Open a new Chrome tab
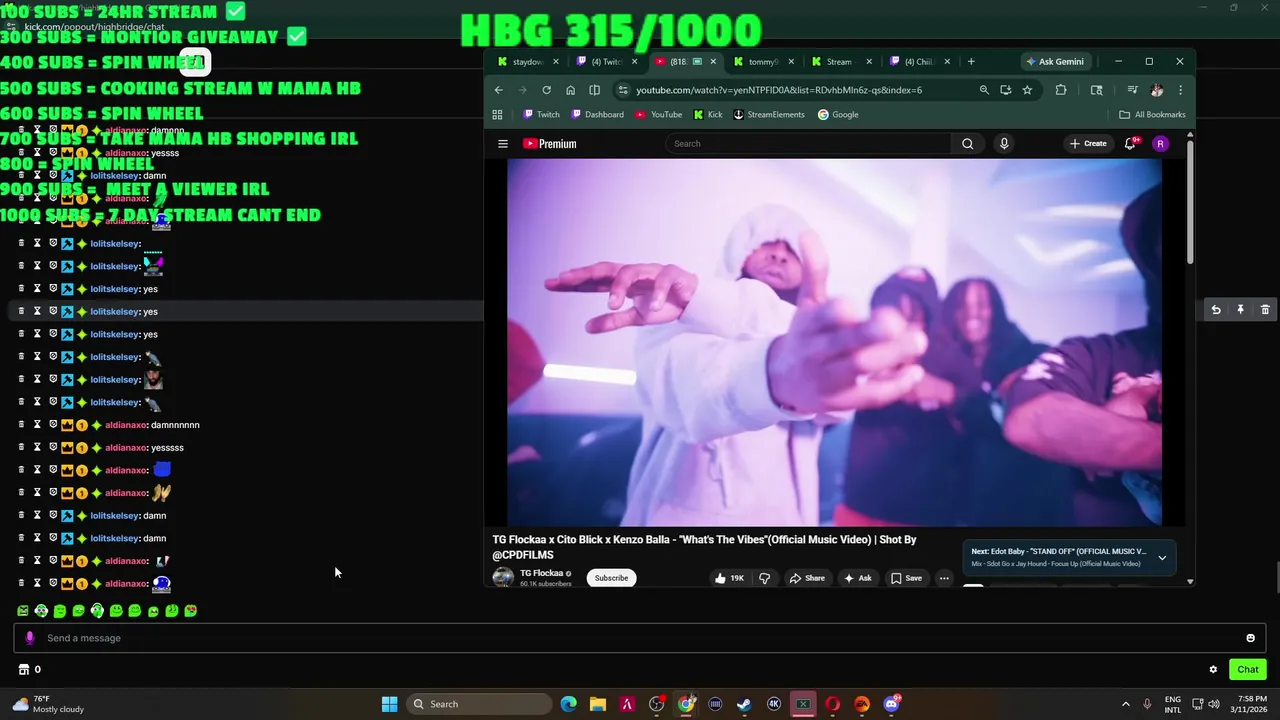Viewport: 1280px width, 720px height. [x=970, y=62]
